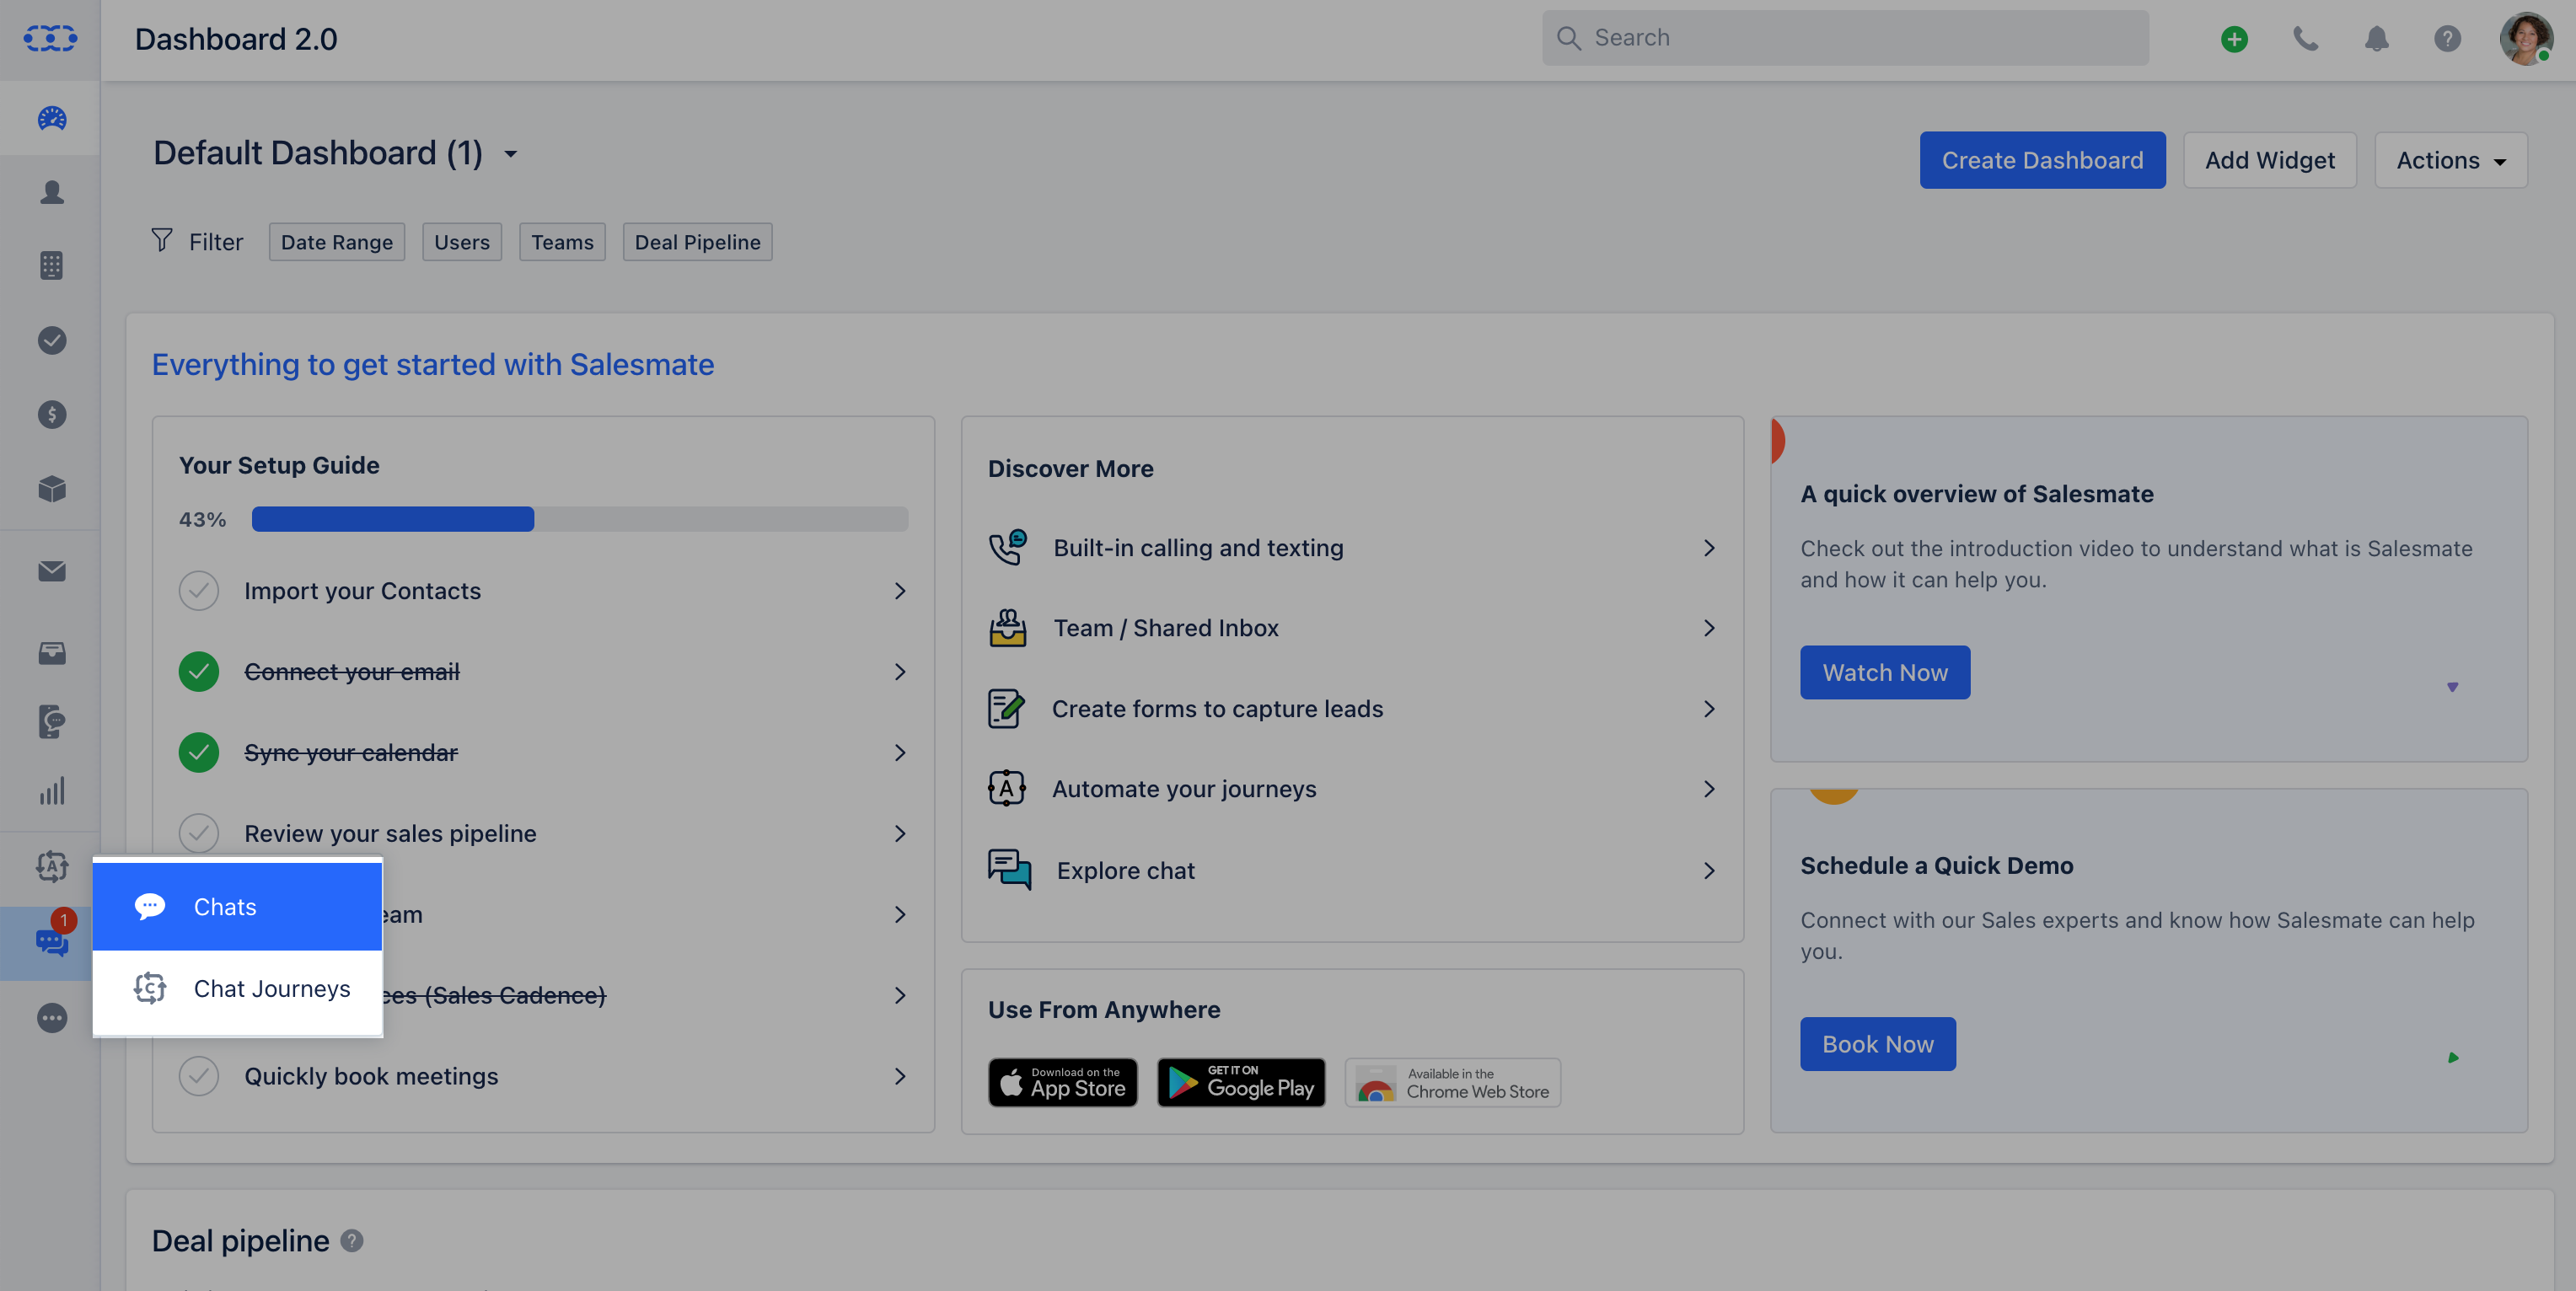Click the Search input field

(1845, 38)
